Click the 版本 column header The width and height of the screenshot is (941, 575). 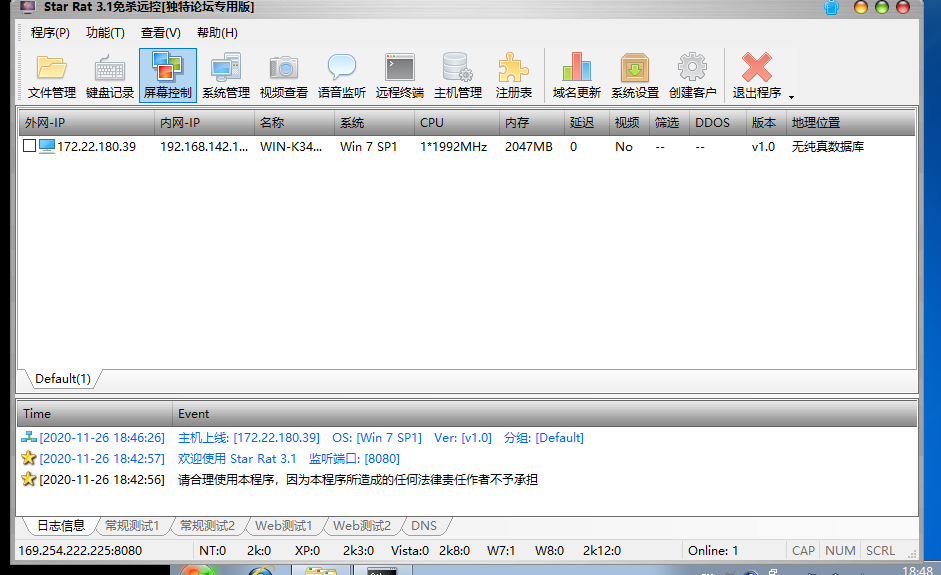766,123
